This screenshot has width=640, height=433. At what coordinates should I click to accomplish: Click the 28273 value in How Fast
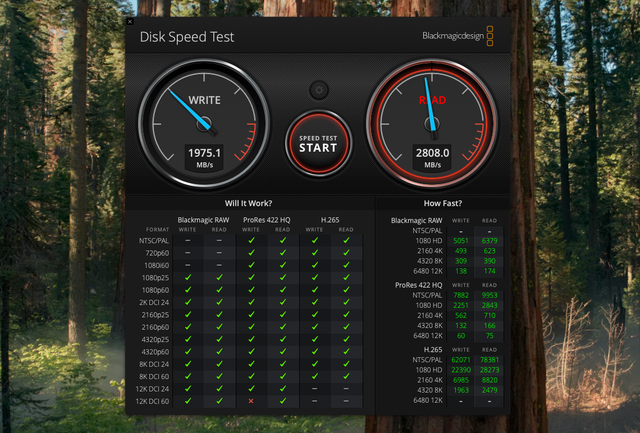tap(489, 370)
